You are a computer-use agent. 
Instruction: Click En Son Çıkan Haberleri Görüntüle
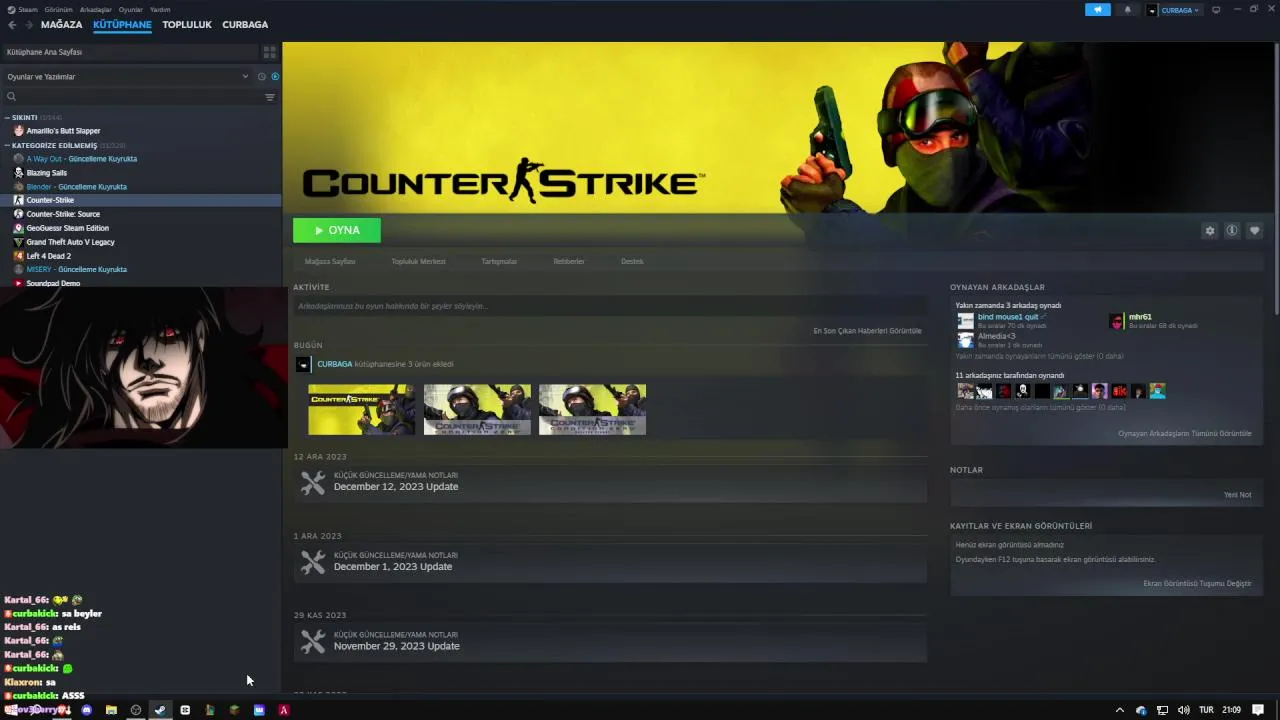coord(867,331)
